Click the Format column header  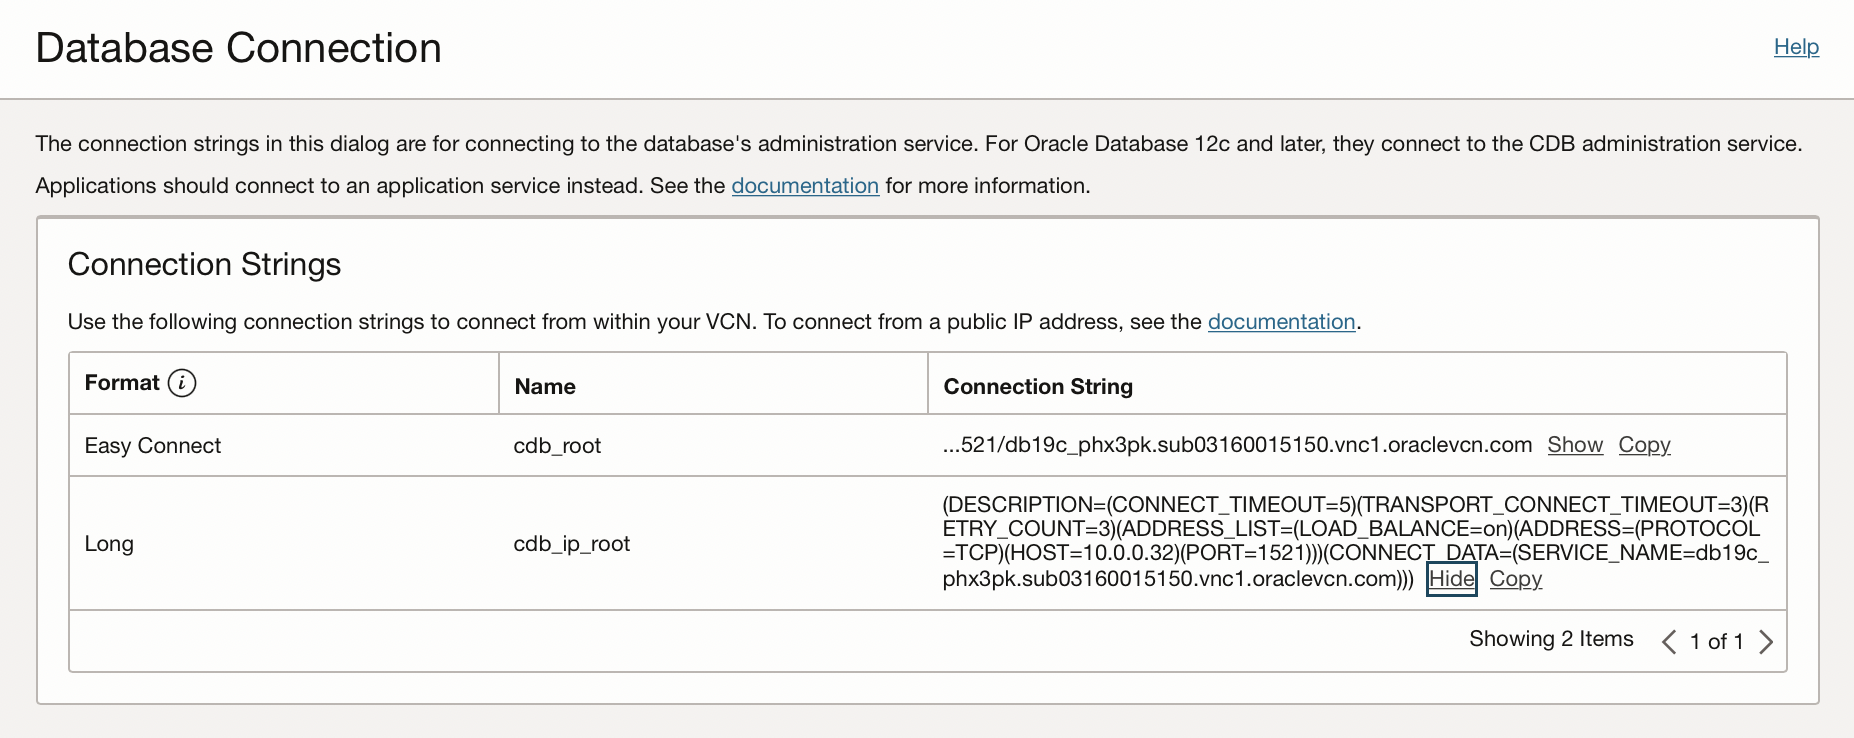(x=122, y=383)
